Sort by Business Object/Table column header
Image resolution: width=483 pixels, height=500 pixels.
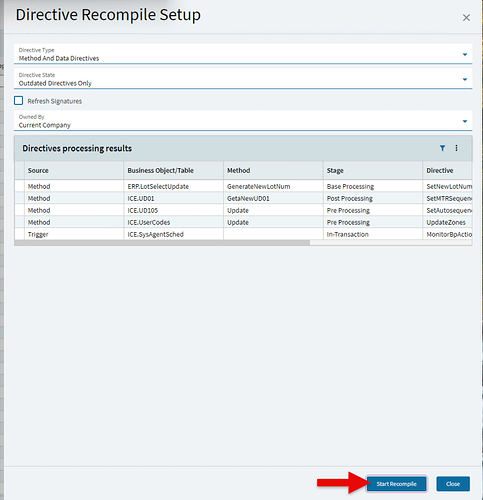coord(173,170)
